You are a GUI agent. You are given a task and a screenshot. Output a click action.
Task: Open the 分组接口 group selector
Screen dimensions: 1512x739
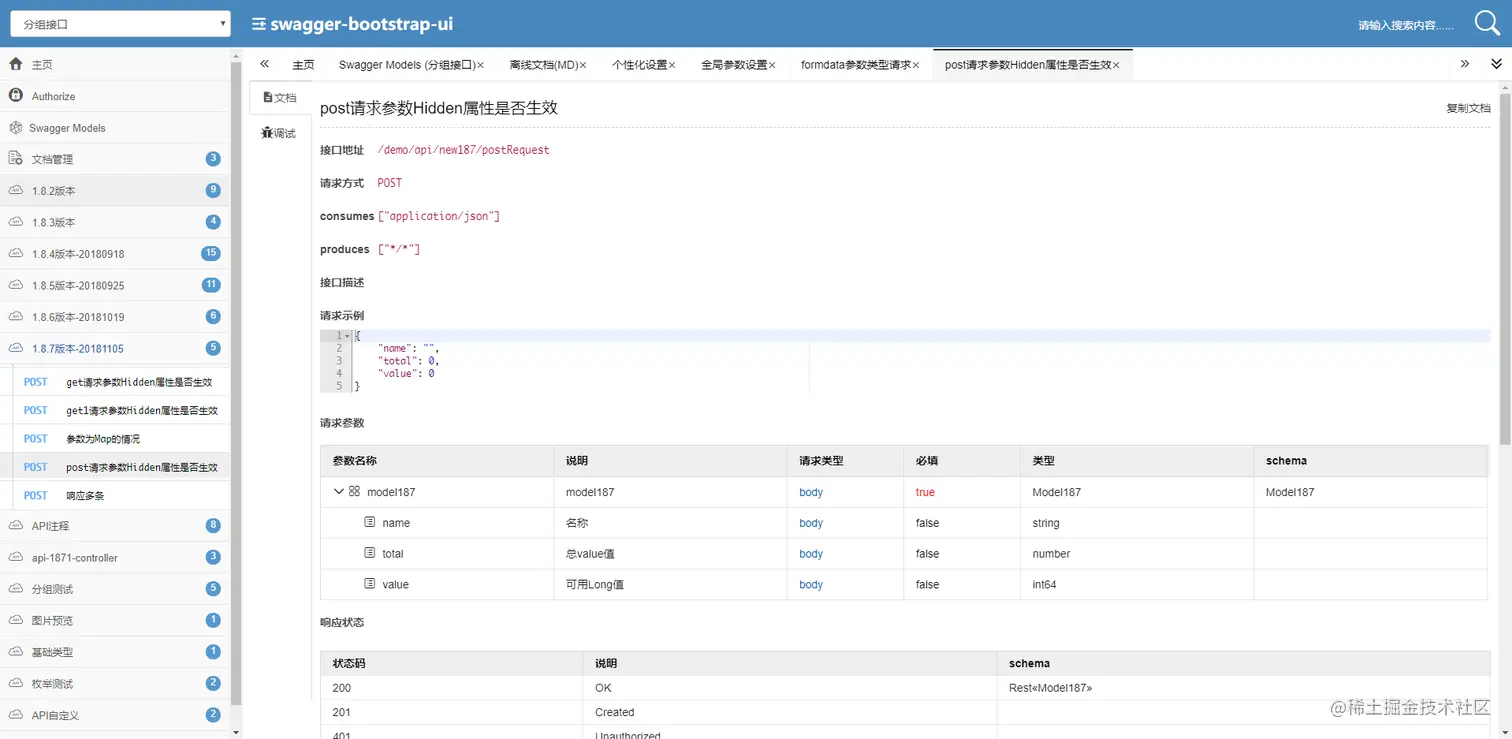120,24
